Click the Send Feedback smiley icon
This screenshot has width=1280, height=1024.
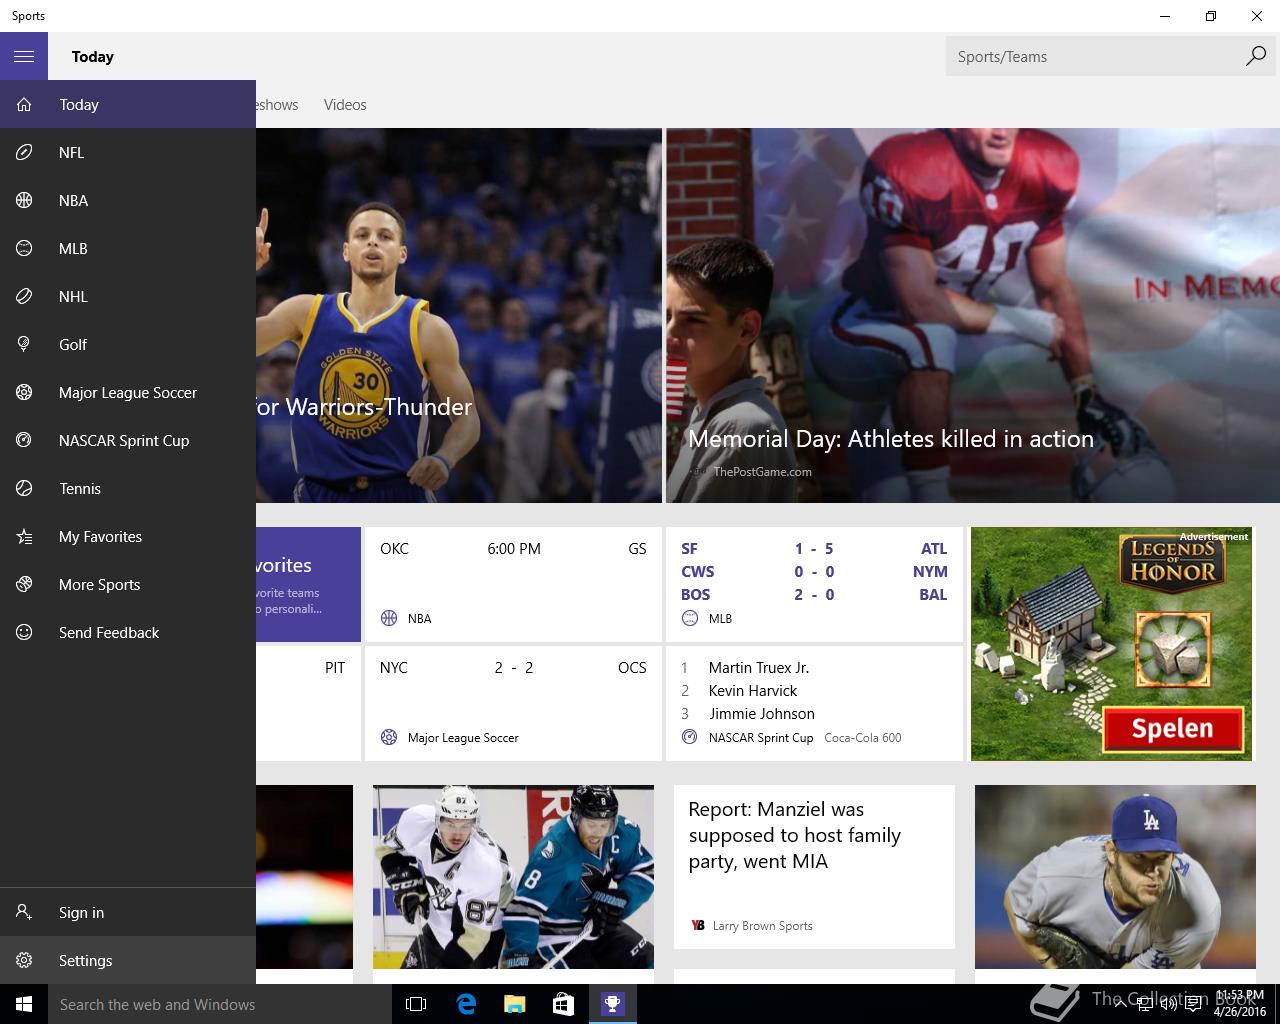[x=24, y=632]
